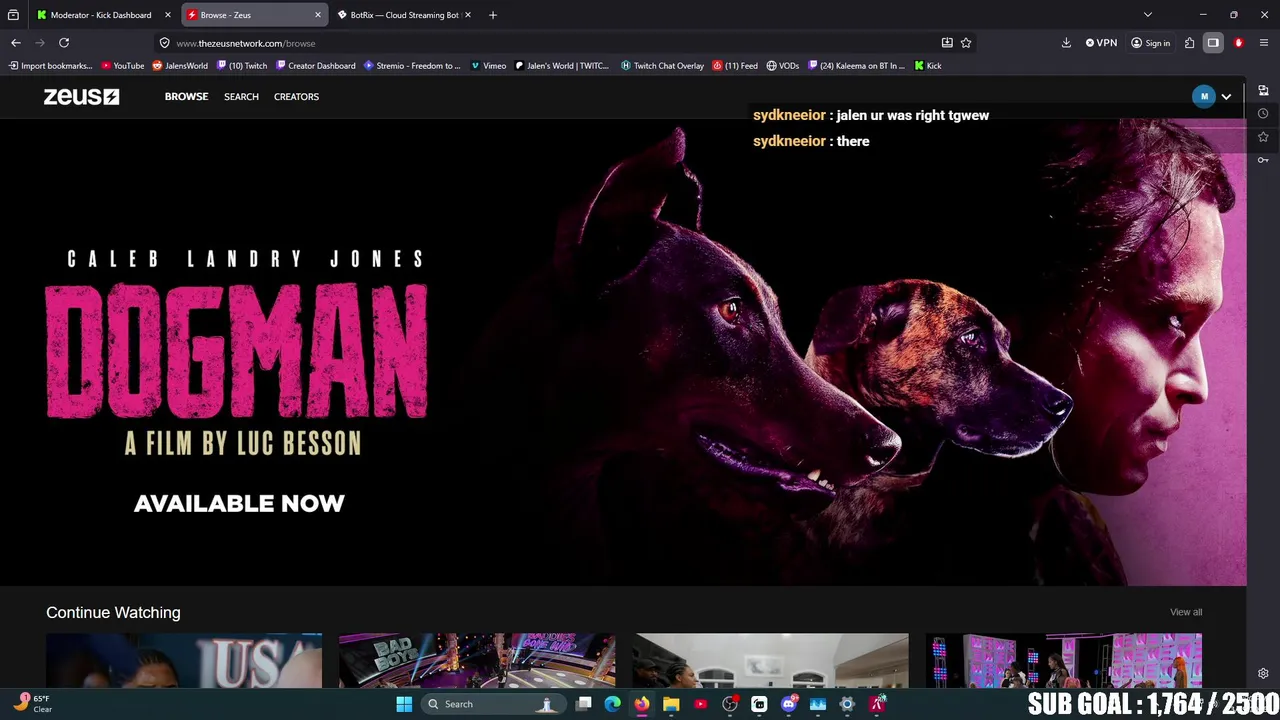1280x720 pixels.
Task: Close the Moderator - Kick Dashboard tab
Action: [168, 15]
